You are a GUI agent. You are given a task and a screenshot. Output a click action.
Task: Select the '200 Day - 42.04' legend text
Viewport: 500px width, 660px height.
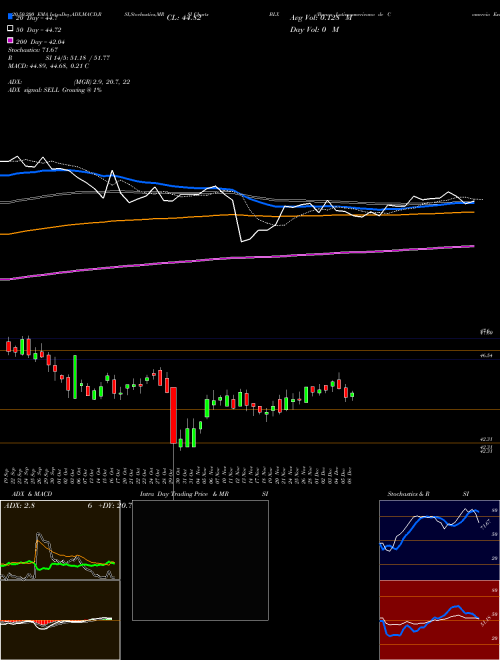pyautogui.click(x=40, y=42)
